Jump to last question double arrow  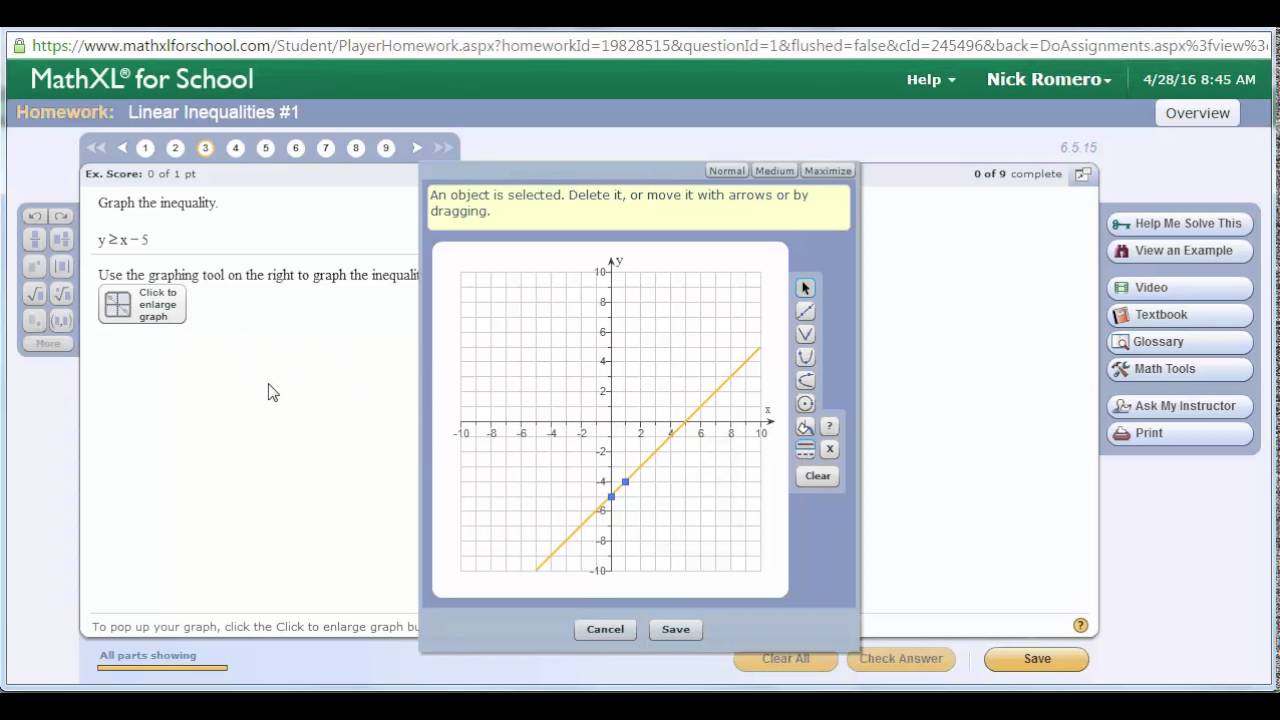point(443,148)
